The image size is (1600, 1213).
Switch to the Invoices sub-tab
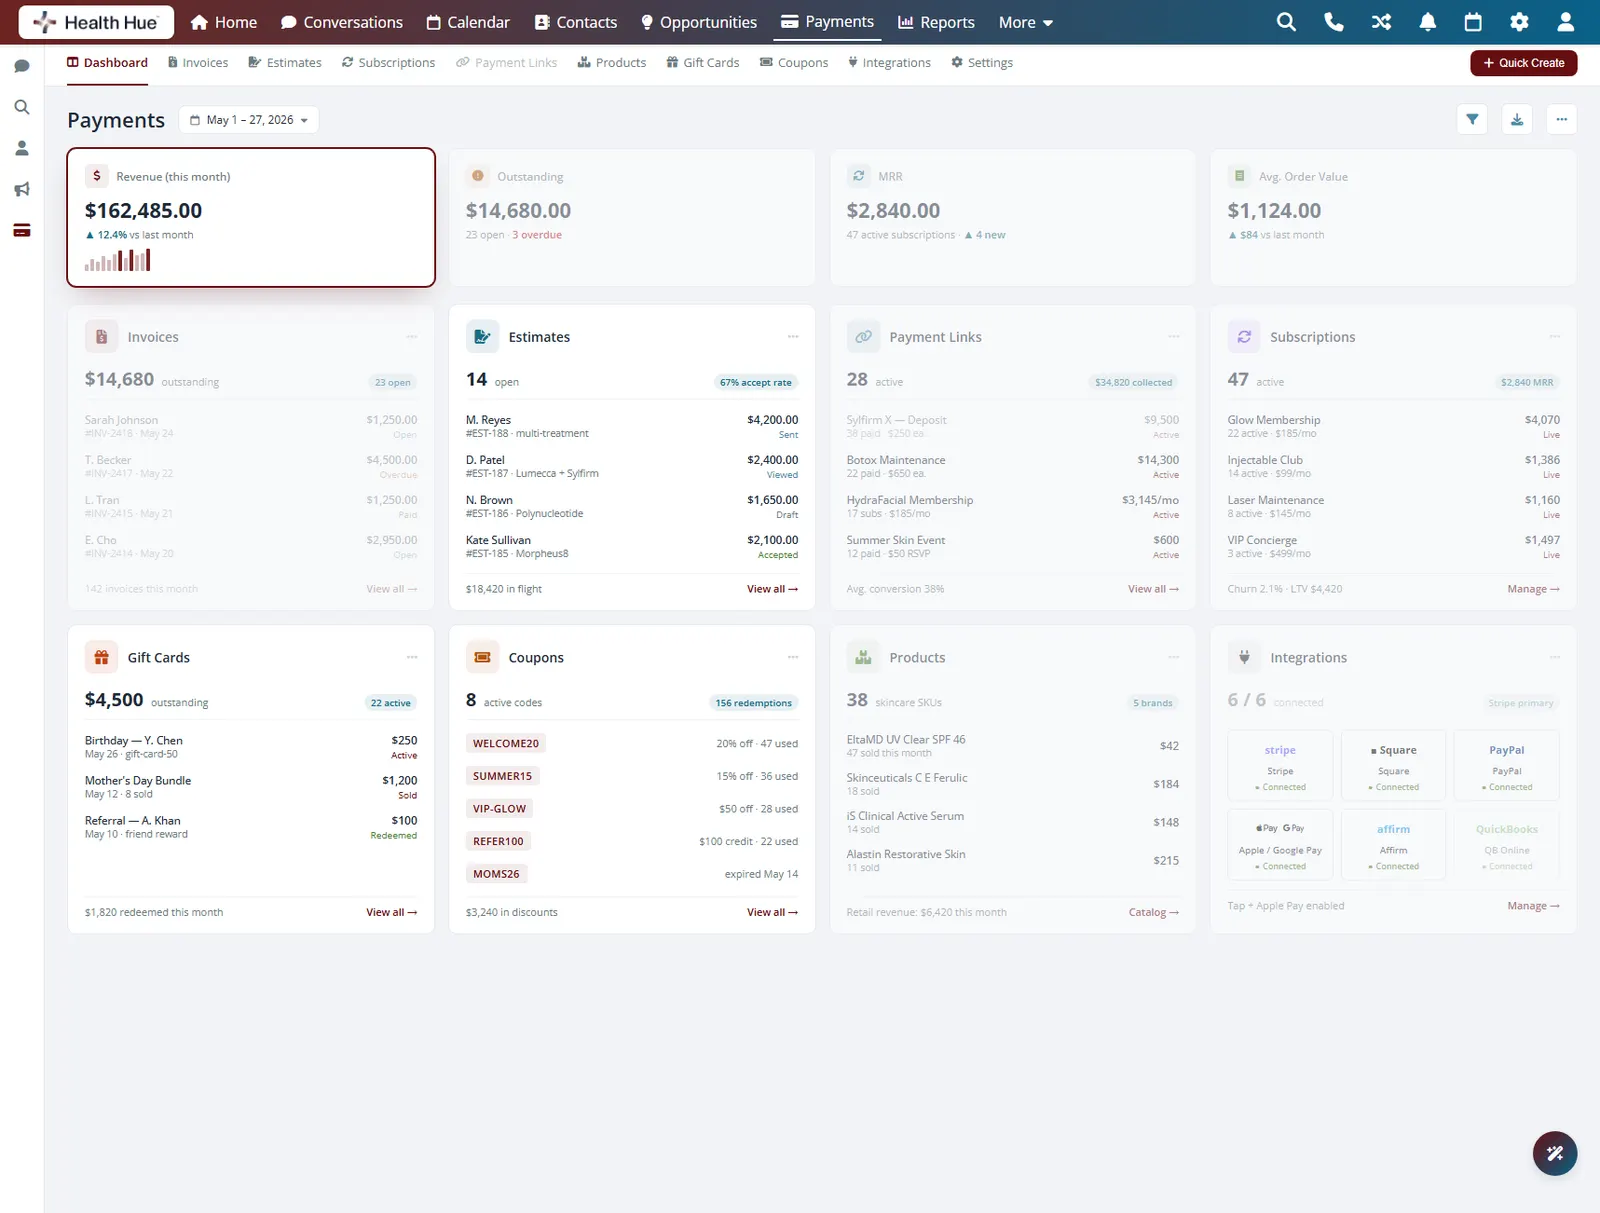[x=198, y=62]
